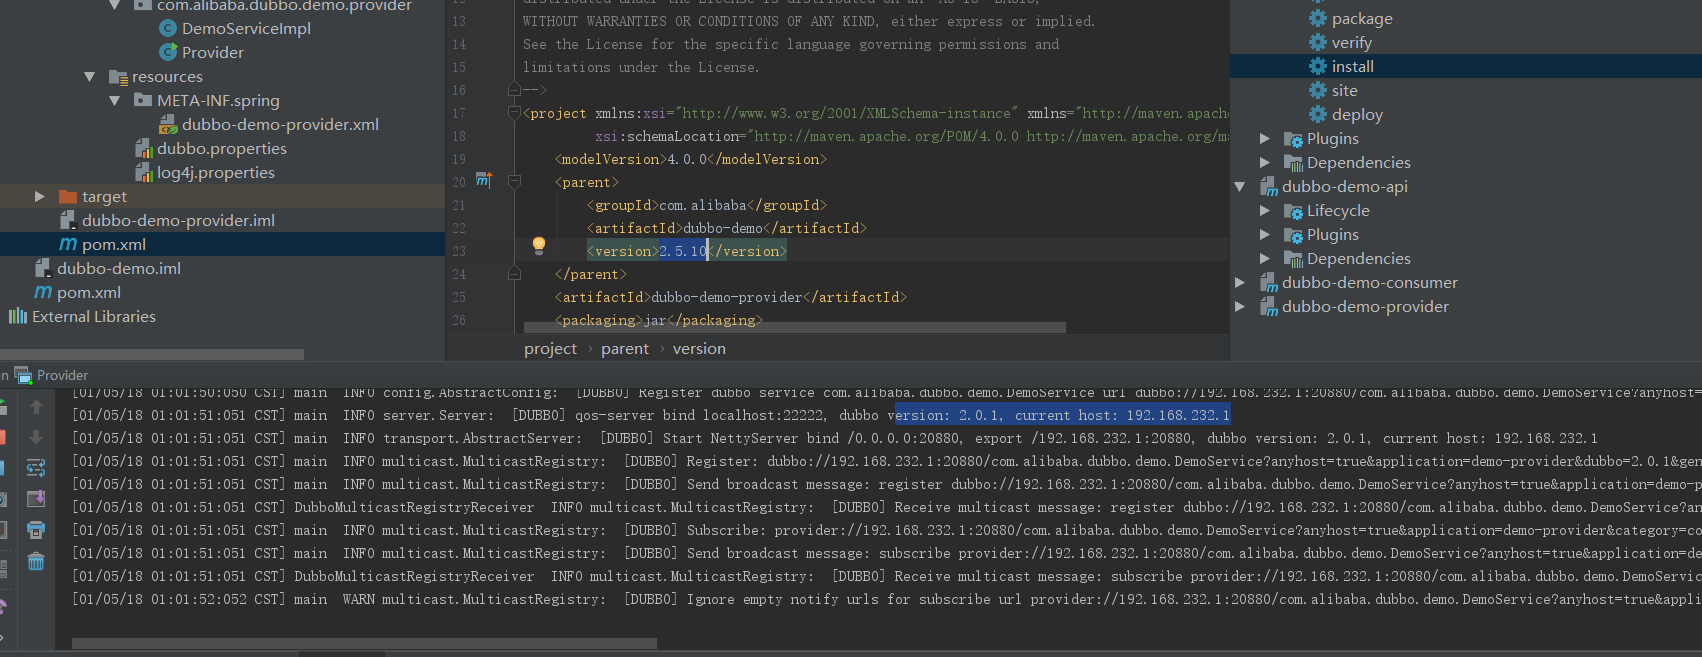Viewport: 1702px width, 657px height.
Task: Click the dubbo-demo-provider.xml file icon
Action: [168, 124]
